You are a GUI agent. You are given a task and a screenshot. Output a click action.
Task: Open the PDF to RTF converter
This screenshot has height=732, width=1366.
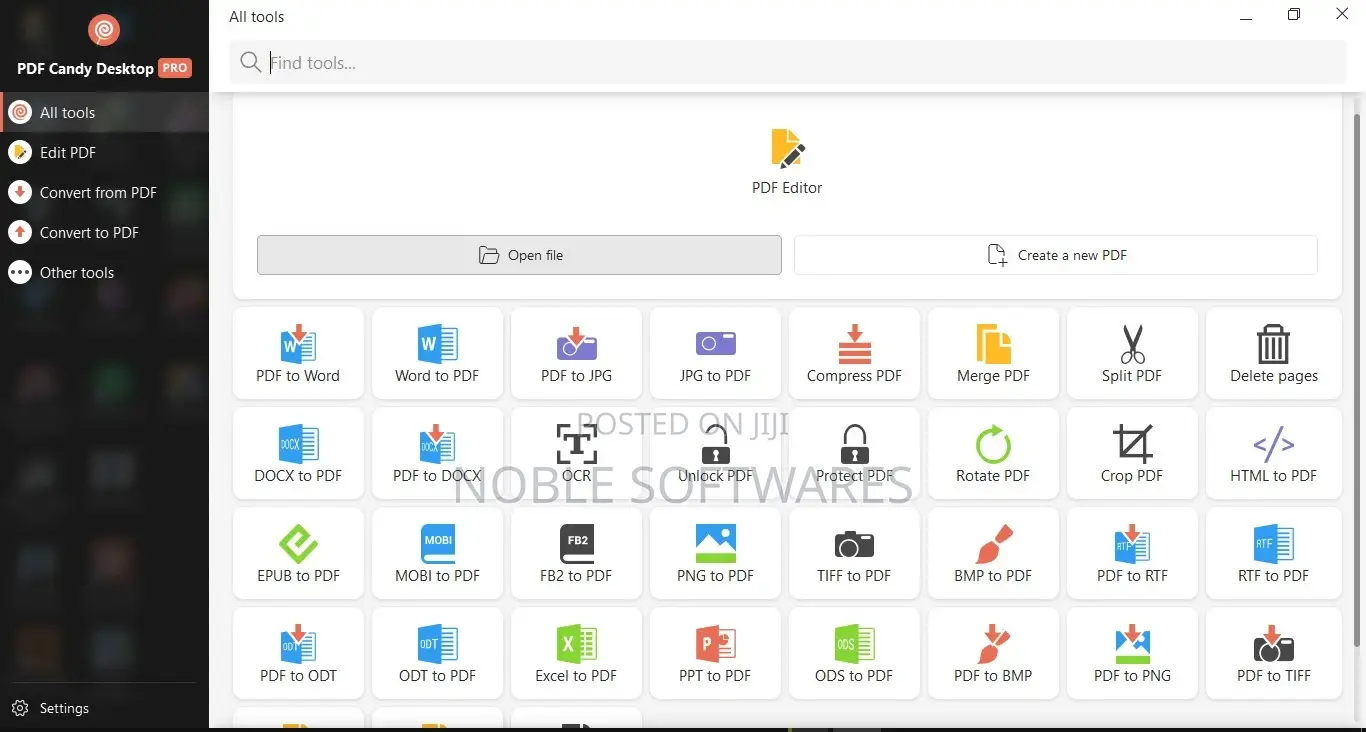coord(1132,553)
